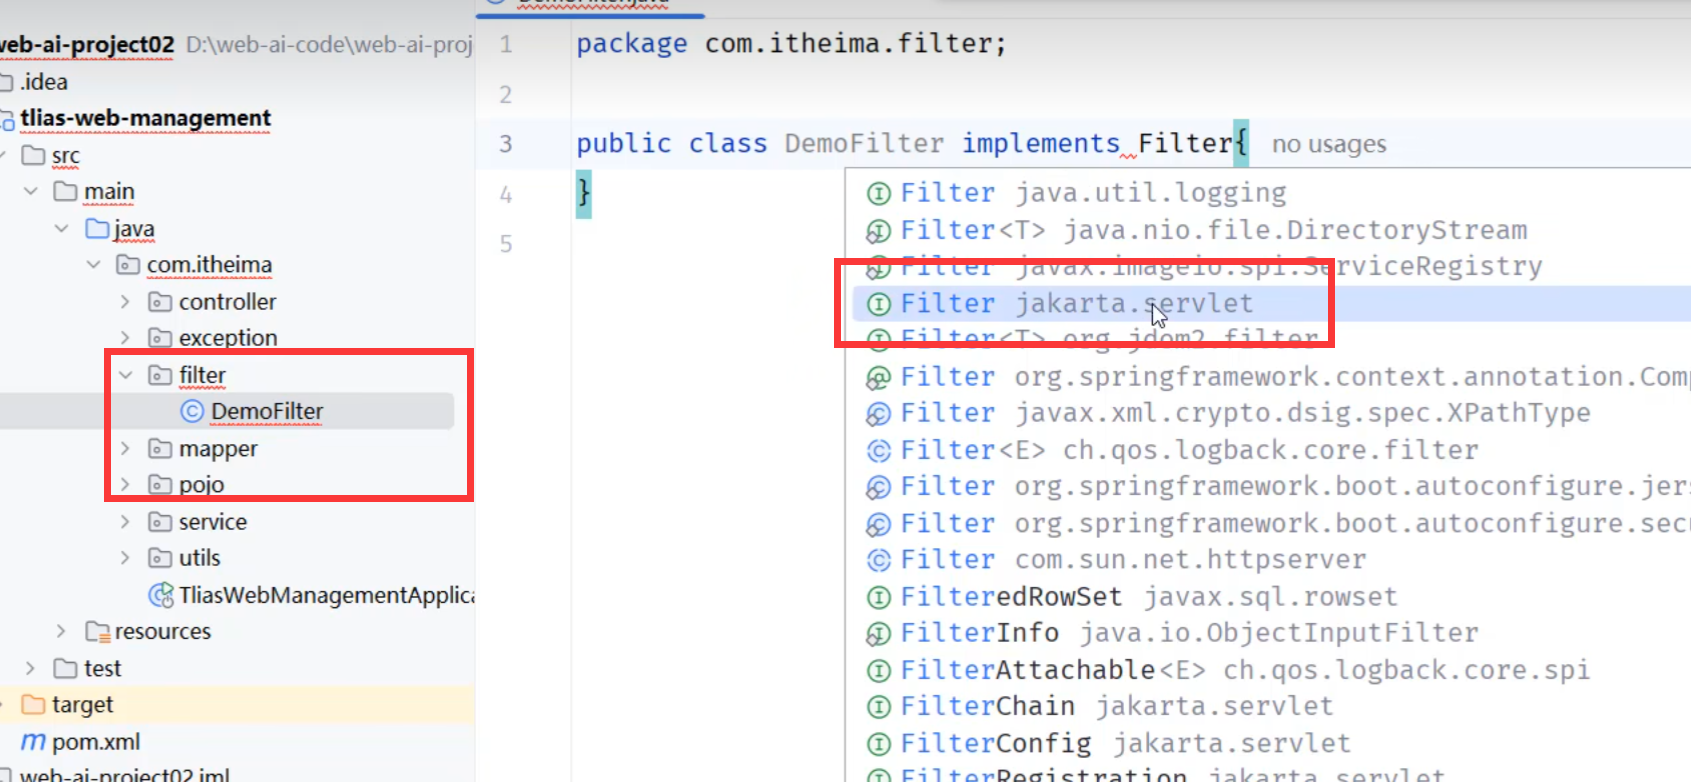The height and width of the screenshot is (782, 1691).
Task: Click the TliasWebManagementApplication Spring class icon
Action: [x=160, y=595]
